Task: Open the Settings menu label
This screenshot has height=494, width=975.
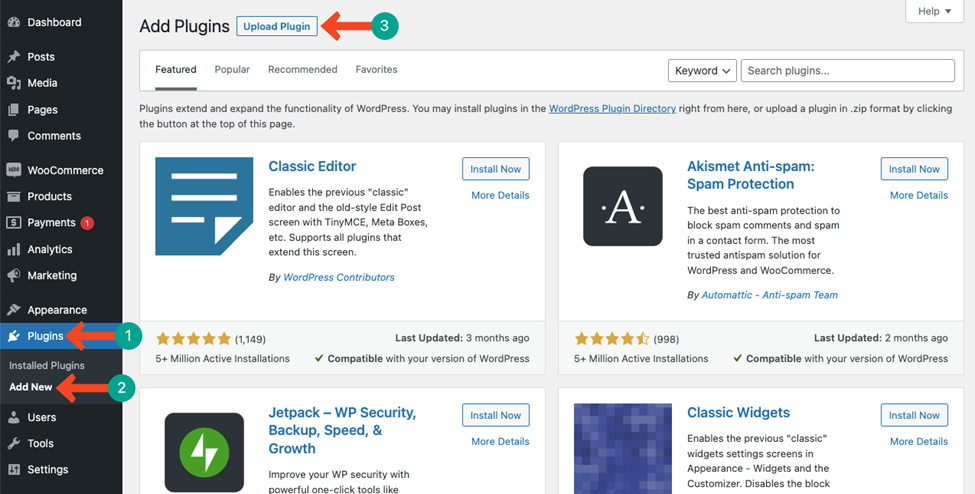Action: (x=48, y=470)
